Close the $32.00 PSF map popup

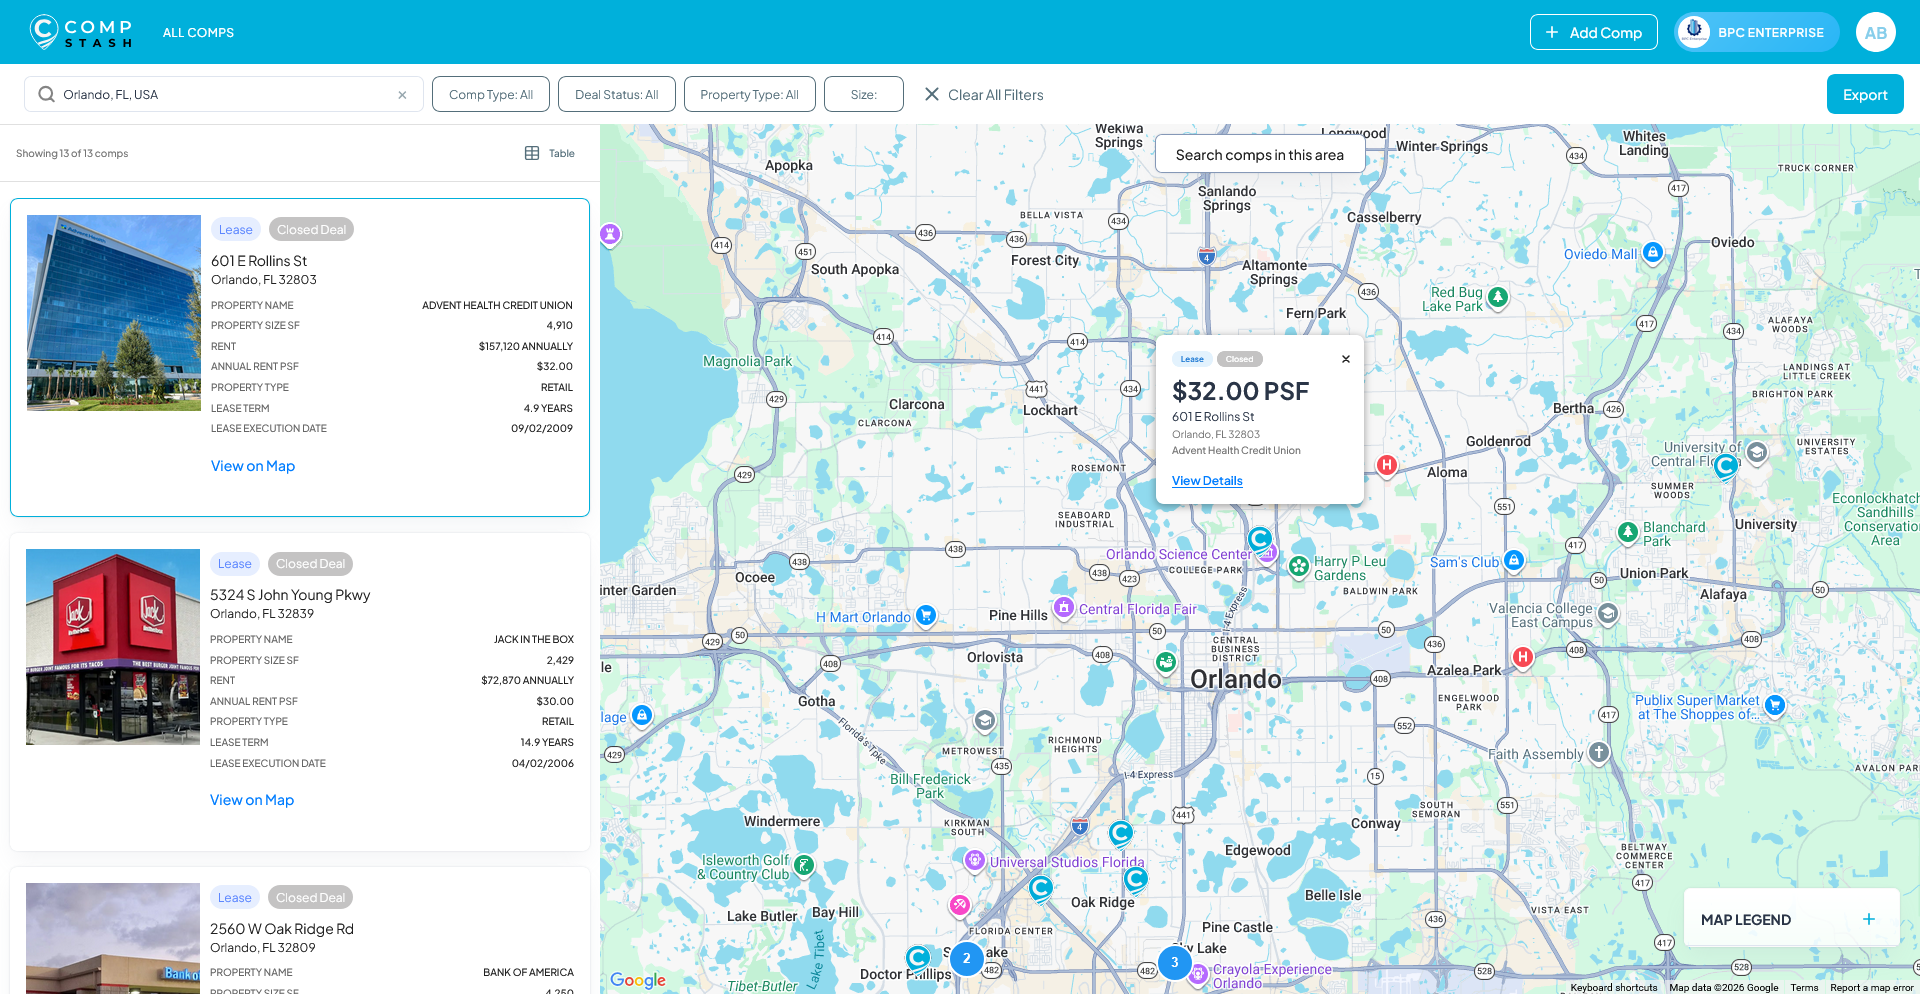[x=1345, y=359]
